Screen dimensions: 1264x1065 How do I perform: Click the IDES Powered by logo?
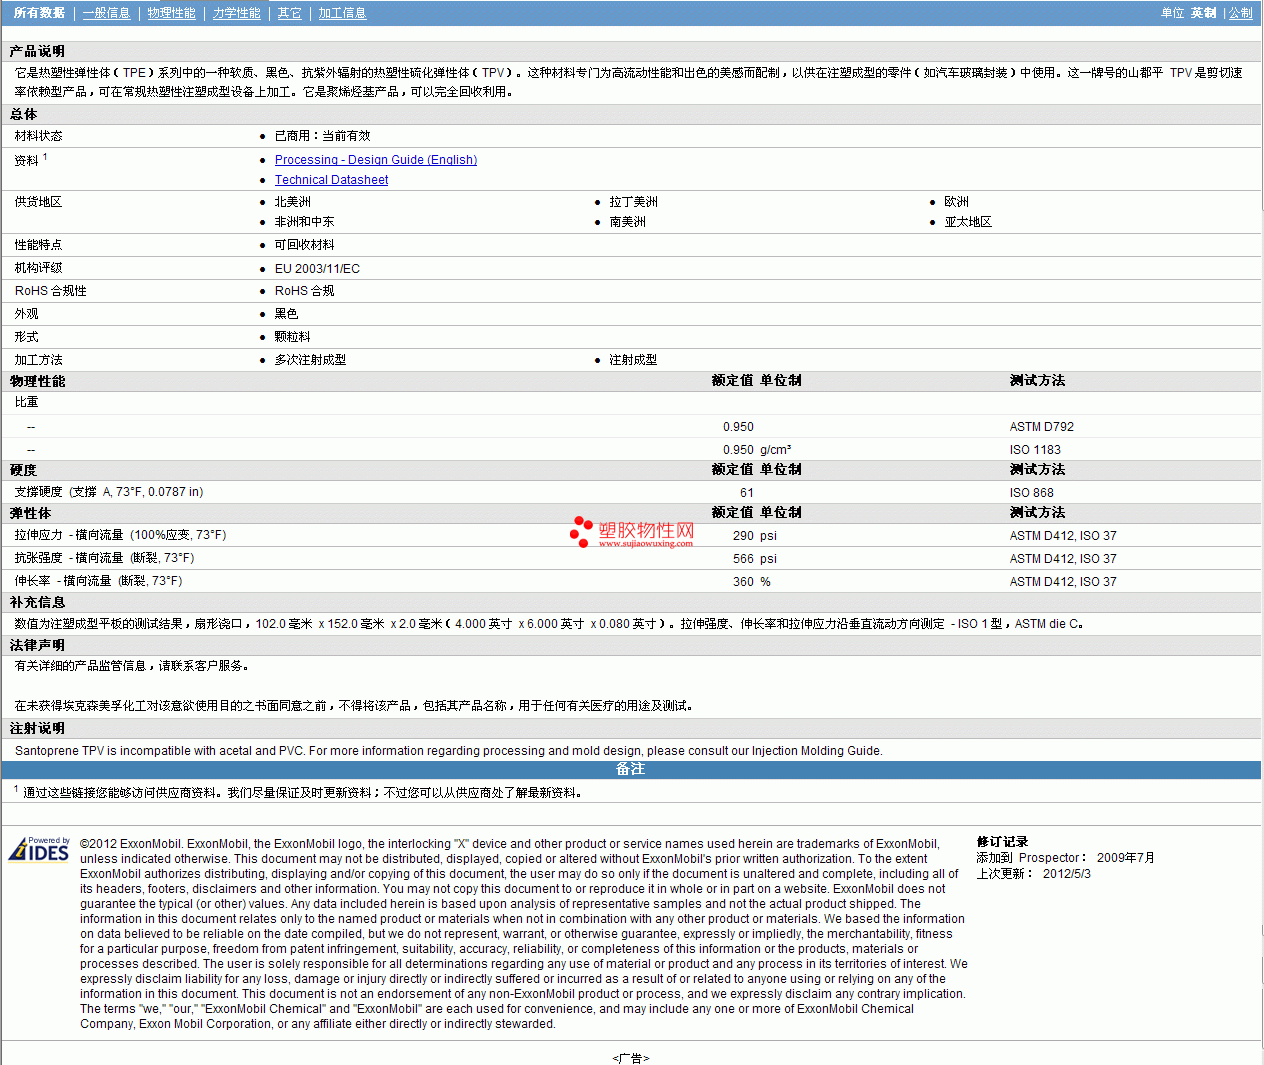pos(39,849)
